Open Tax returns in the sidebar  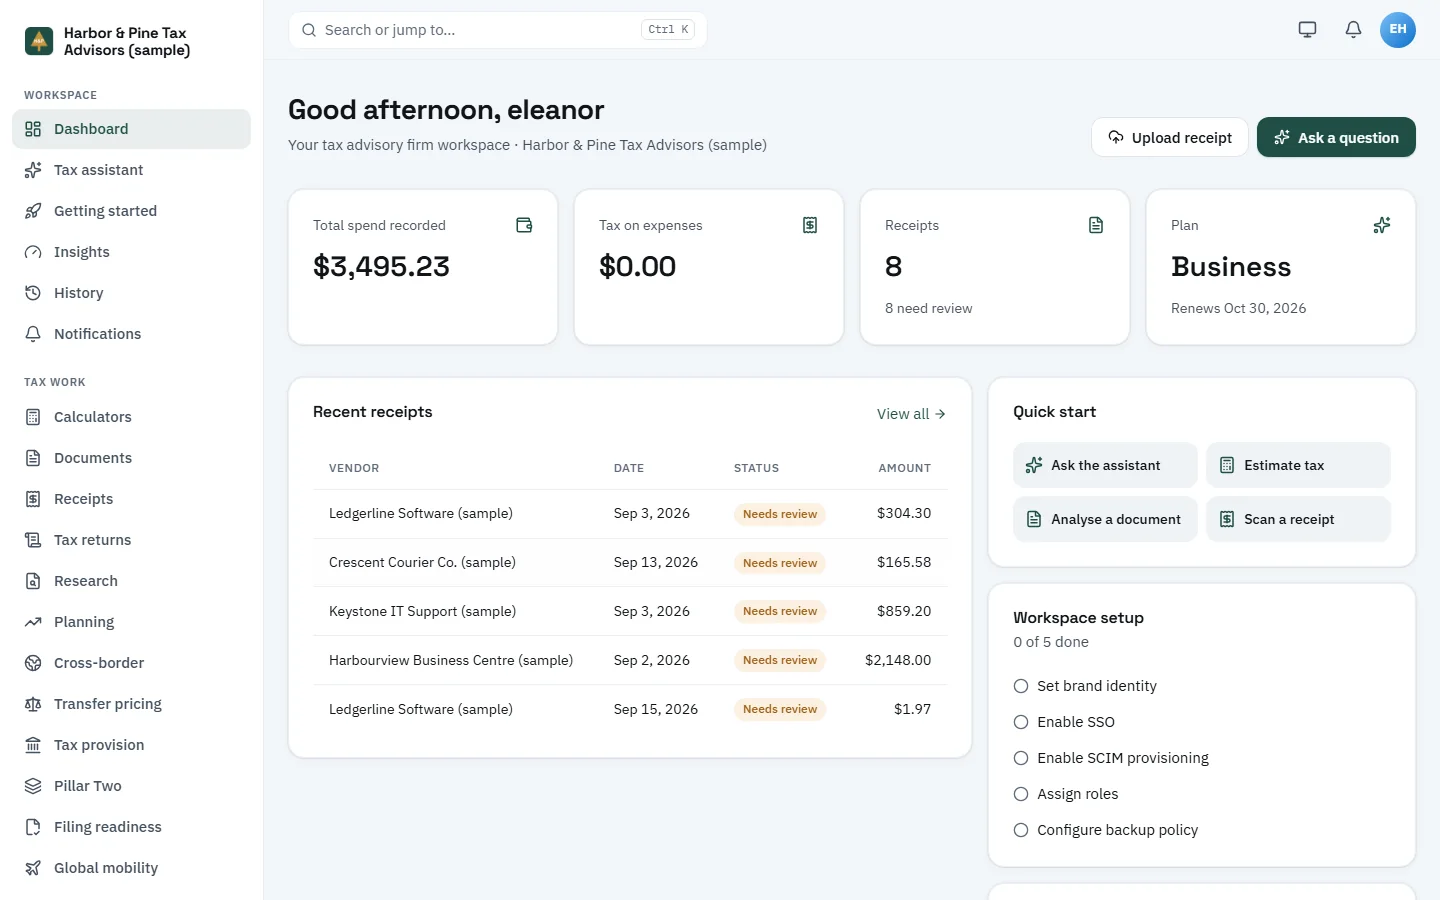coord(131,540)
